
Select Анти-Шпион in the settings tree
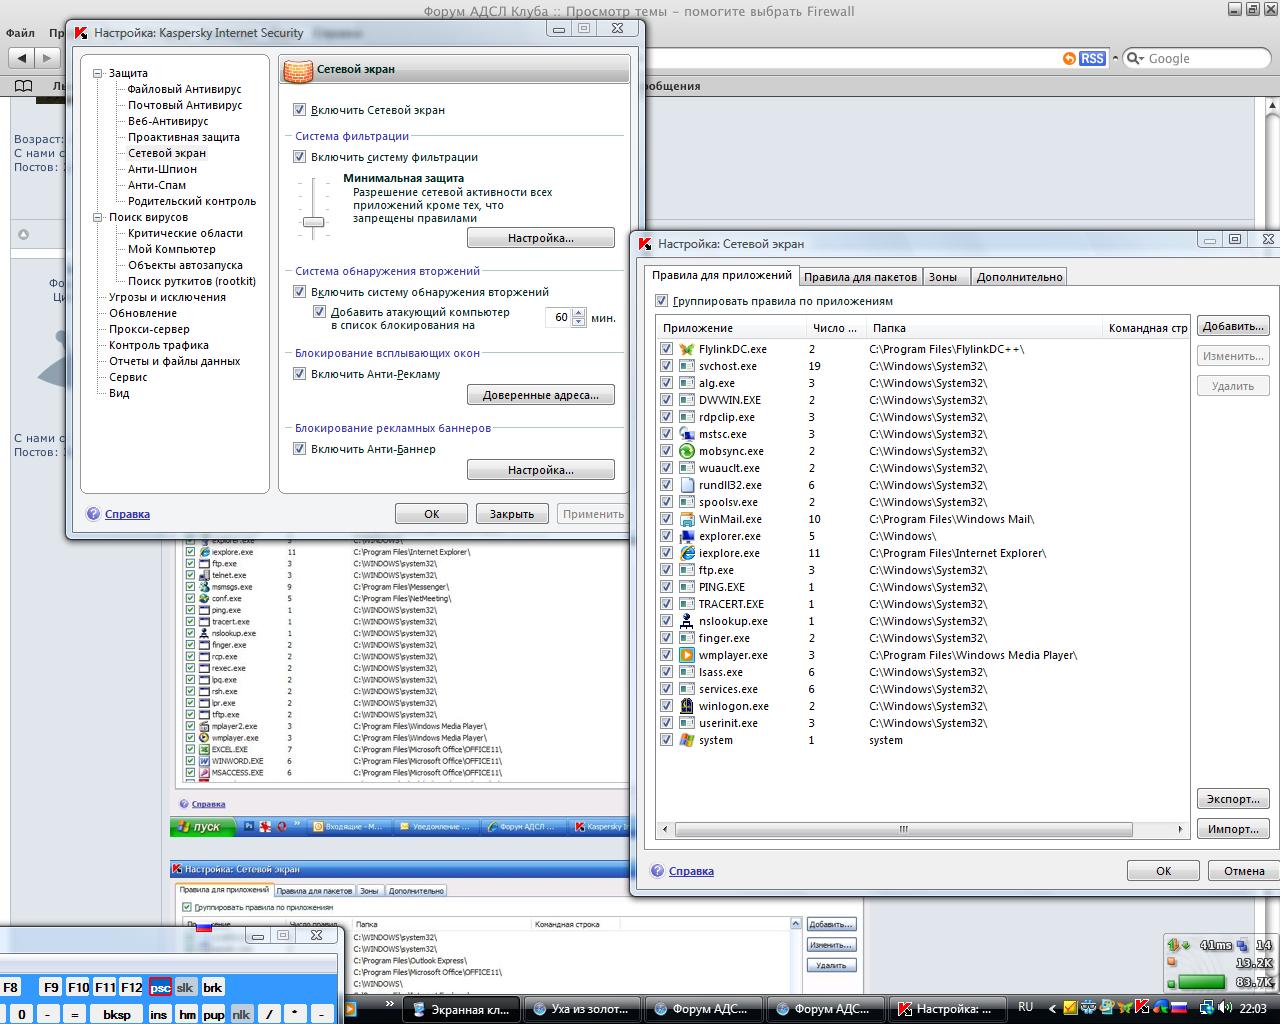tap(162, 169)
